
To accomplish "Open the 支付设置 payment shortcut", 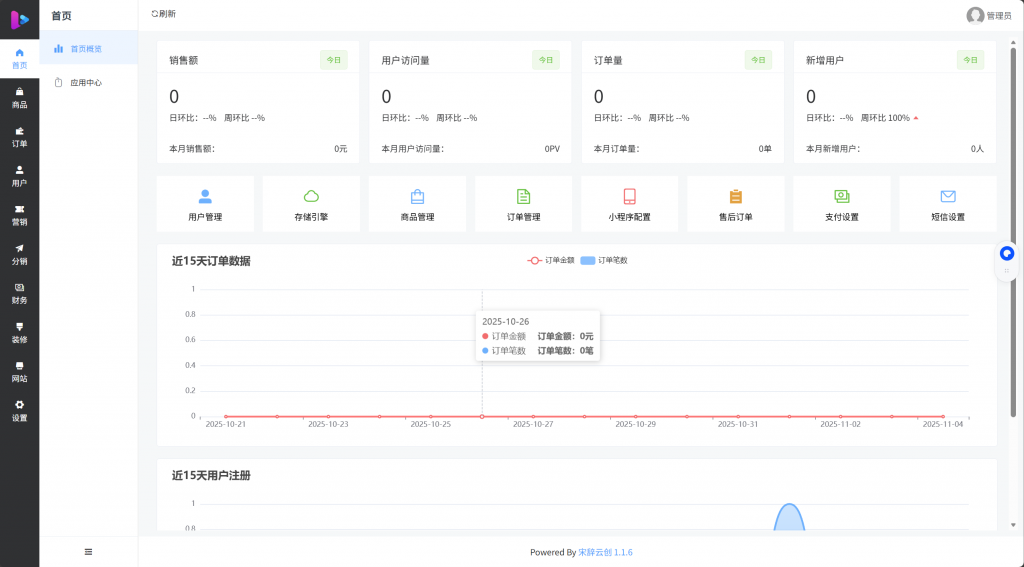I will coord(842,204).
